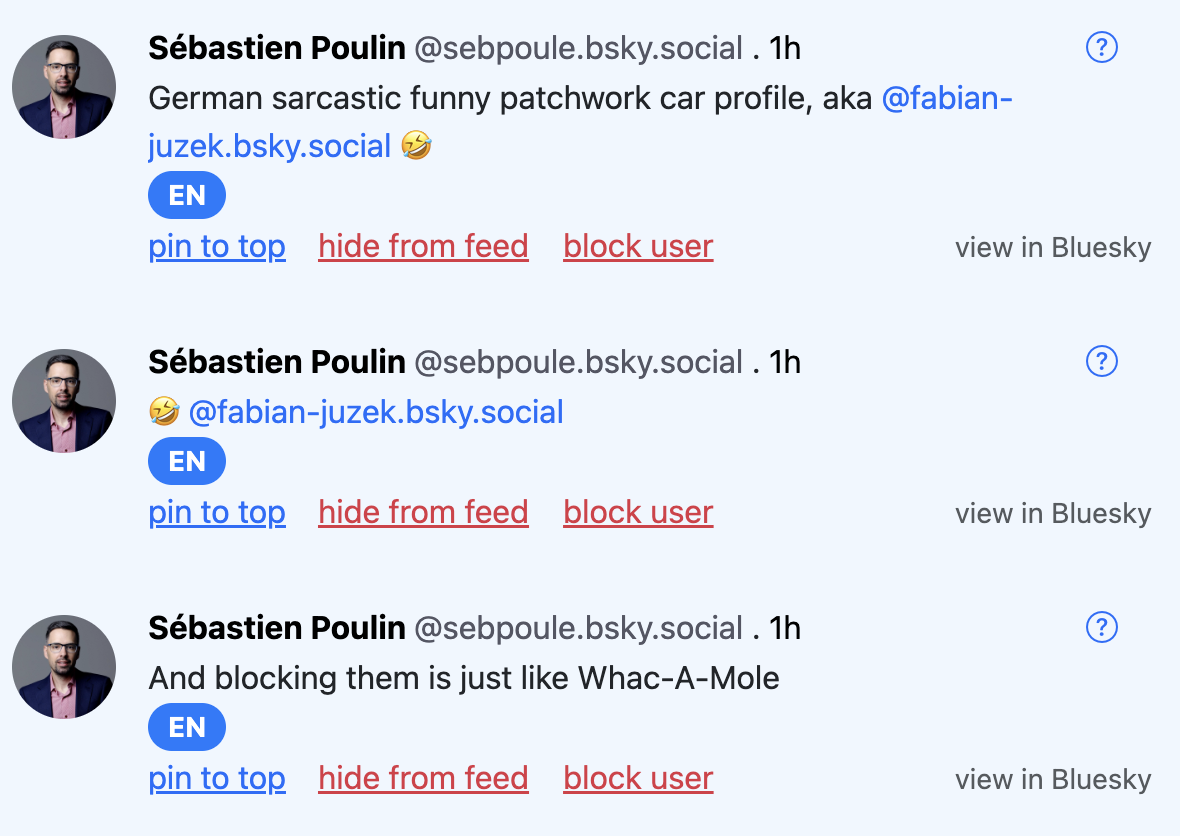Viewport: 1180px width, 836px height.
Task: Select the avatar next to Whac-A-Mole post
Action: pos(64,667)
